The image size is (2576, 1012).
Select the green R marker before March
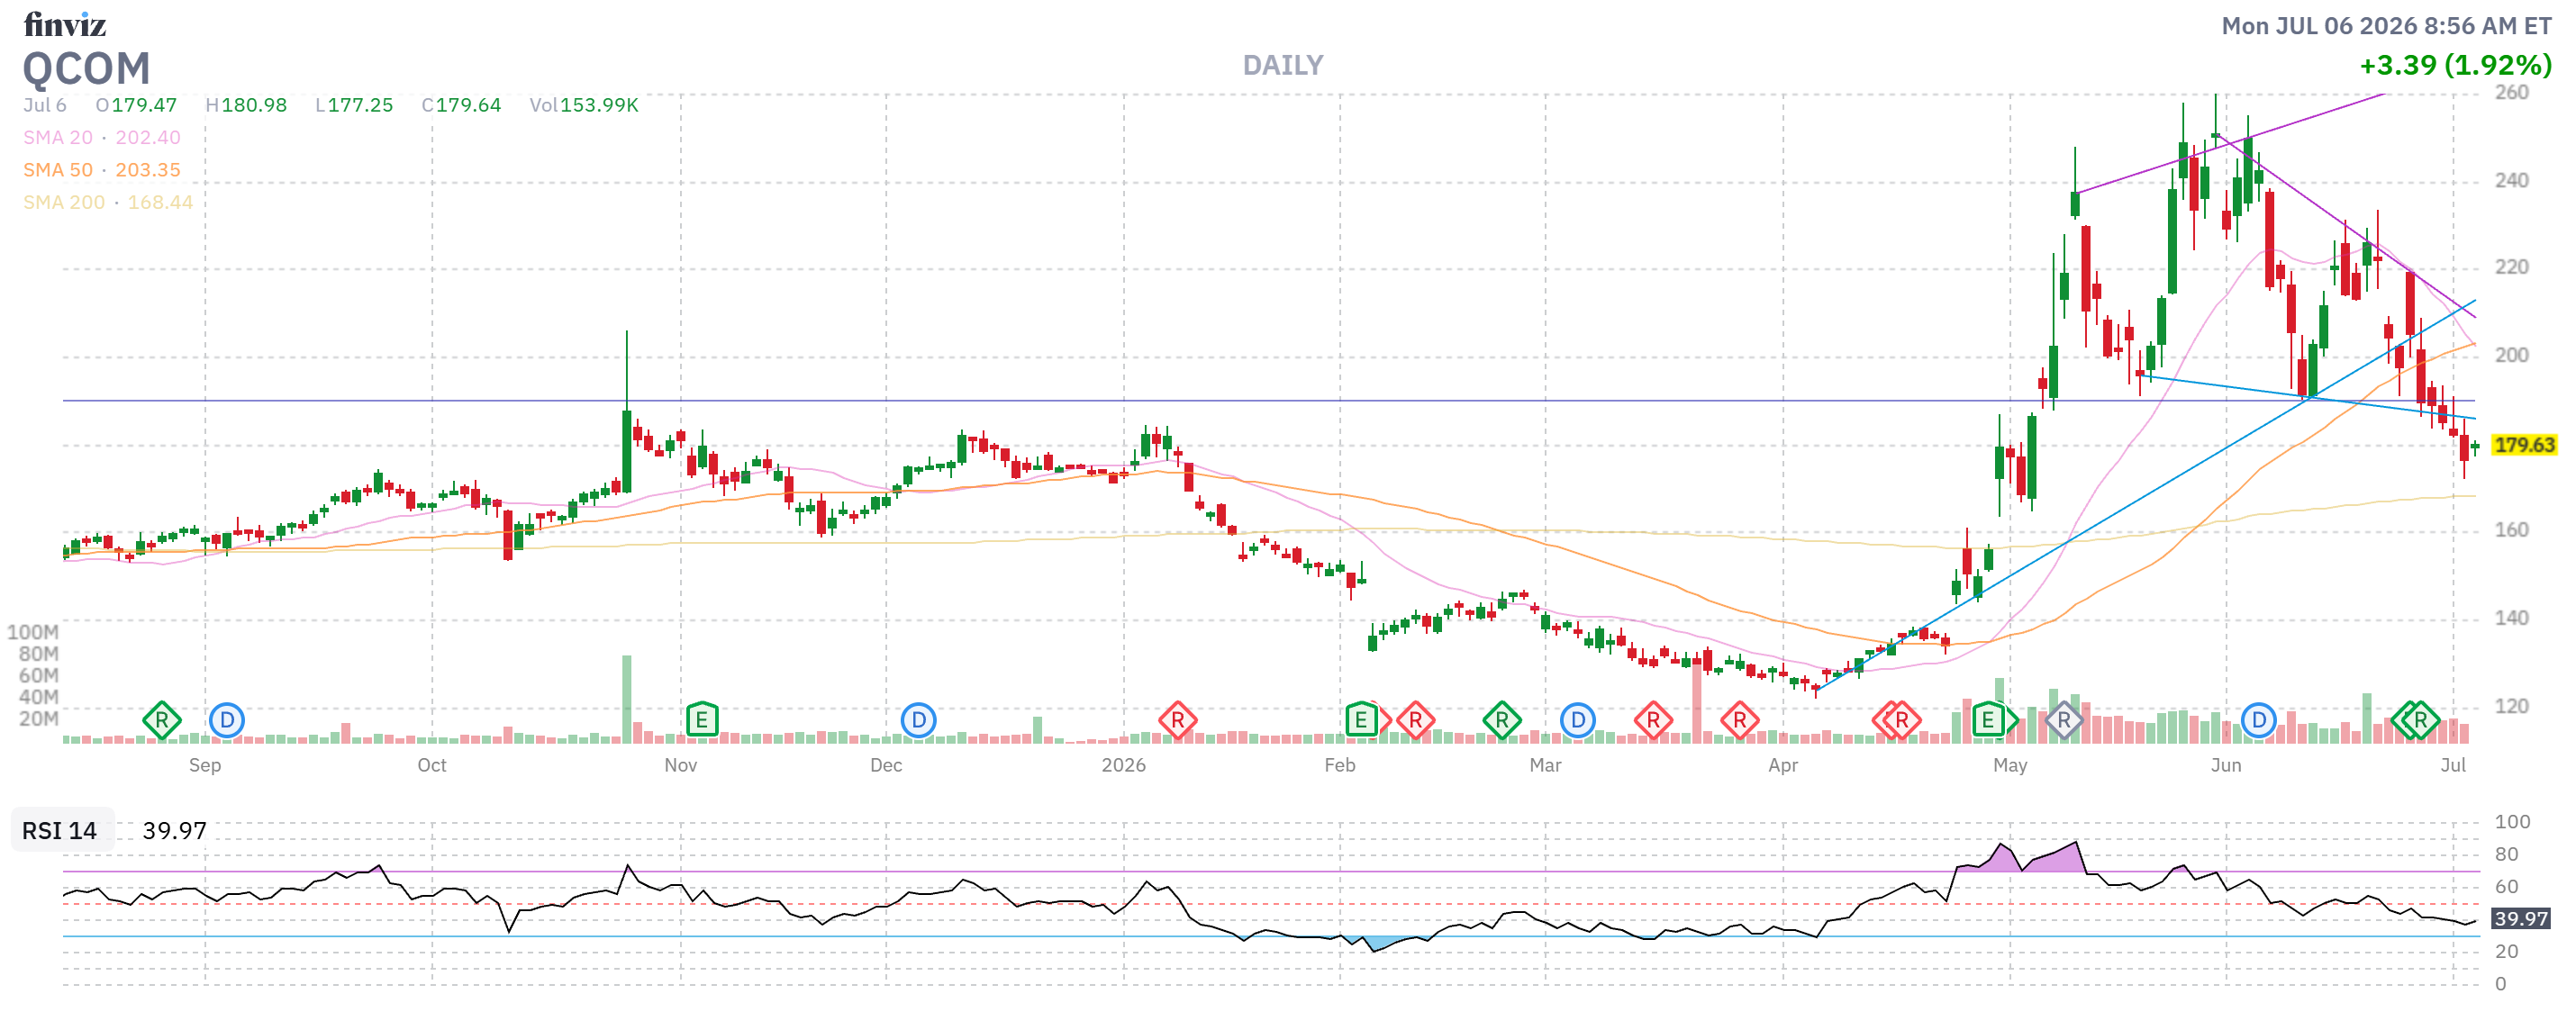tap(1501, 720)
